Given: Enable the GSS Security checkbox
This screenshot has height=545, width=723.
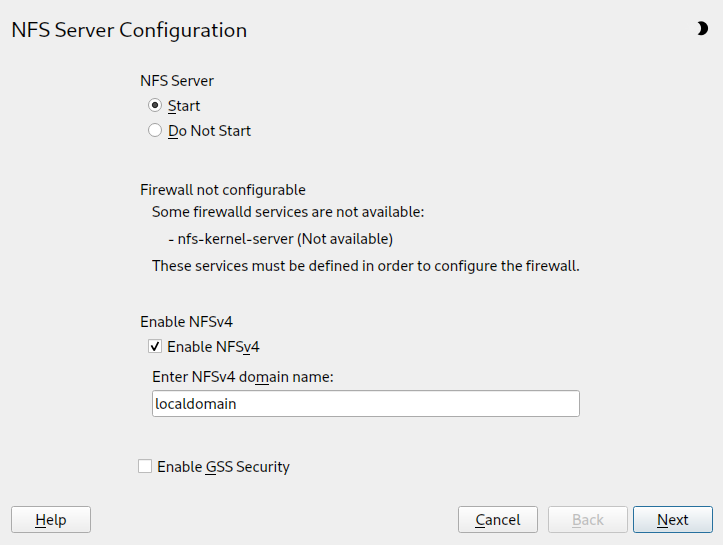Looking at the screenshot, I should click(x=146, y=466).
